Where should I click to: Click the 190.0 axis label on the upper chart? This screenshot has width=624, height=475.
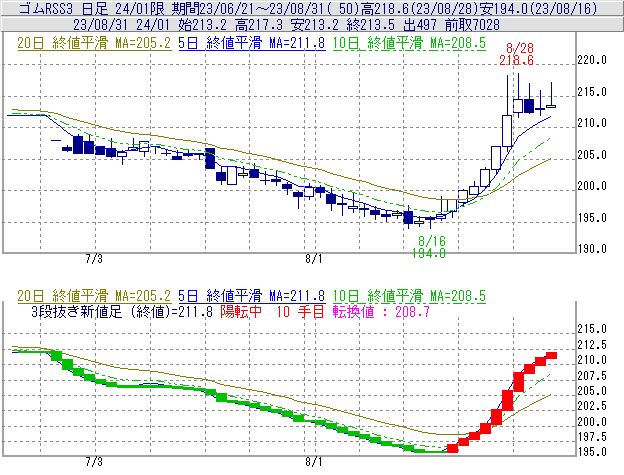pyautogui.click(x=592, y=249)
